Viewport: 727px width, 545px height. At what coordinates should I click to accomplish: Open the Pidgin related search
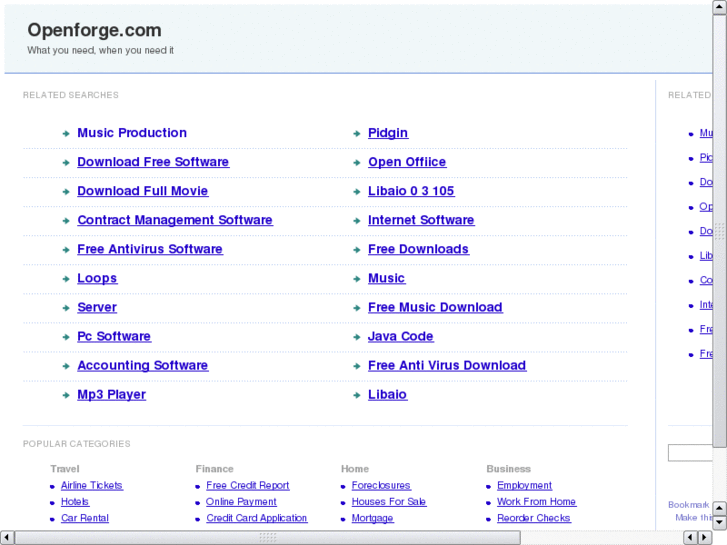pyautogui.click(x=388, y=133)
